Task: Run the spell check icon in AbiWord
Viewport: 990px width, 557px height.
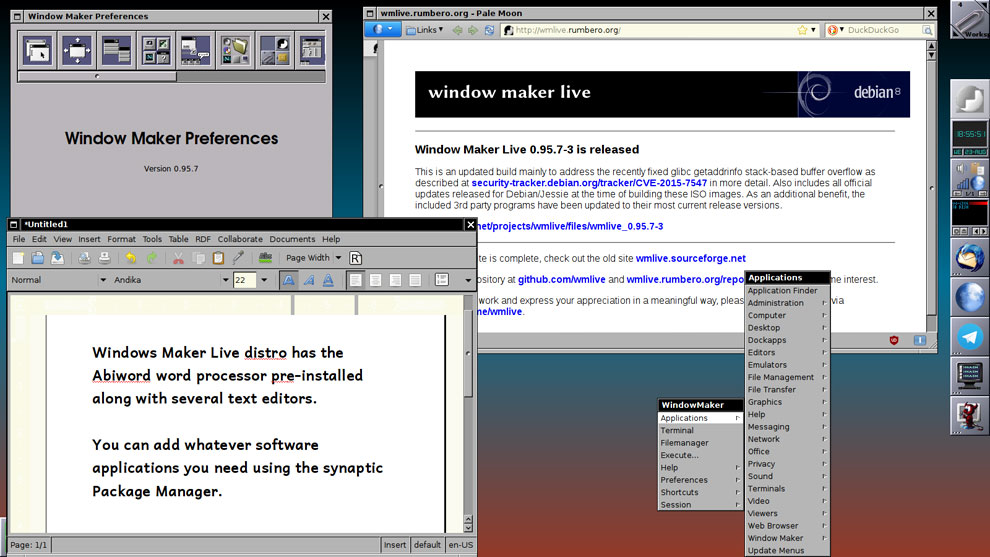Action: click(x=265, y=258)
